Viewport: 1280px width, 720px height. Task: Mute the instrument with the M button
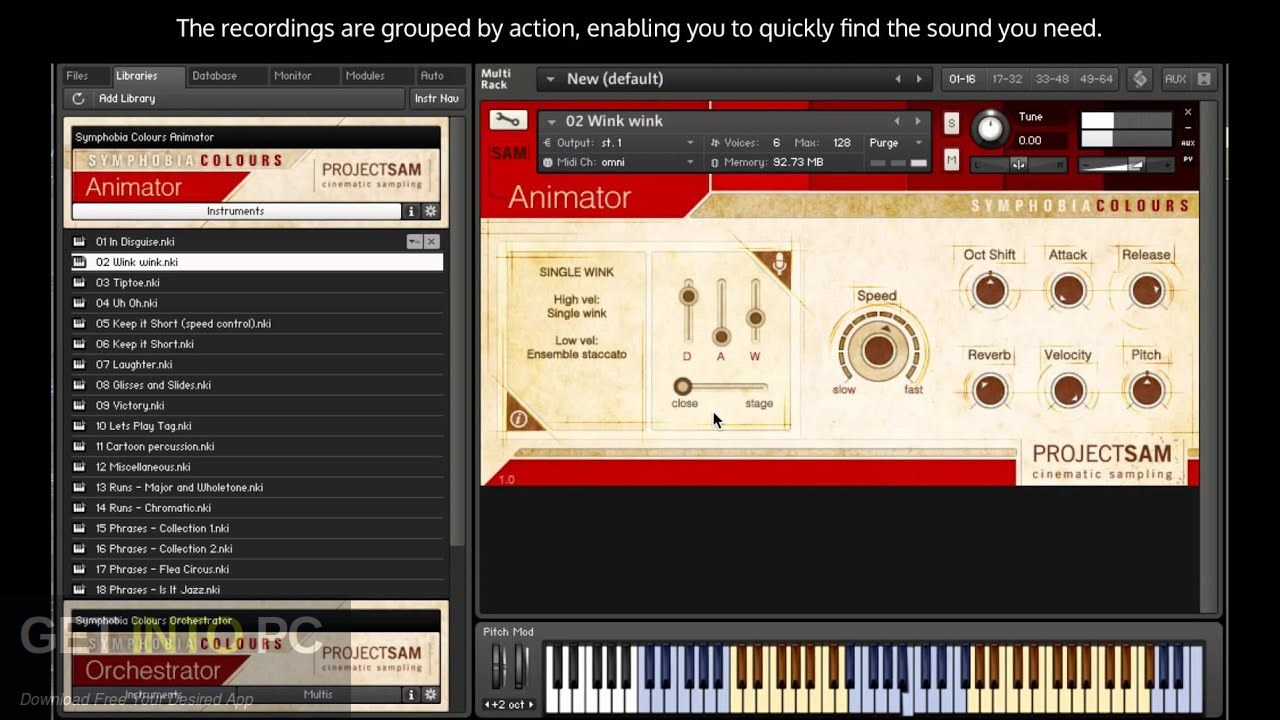click(951, 160)
